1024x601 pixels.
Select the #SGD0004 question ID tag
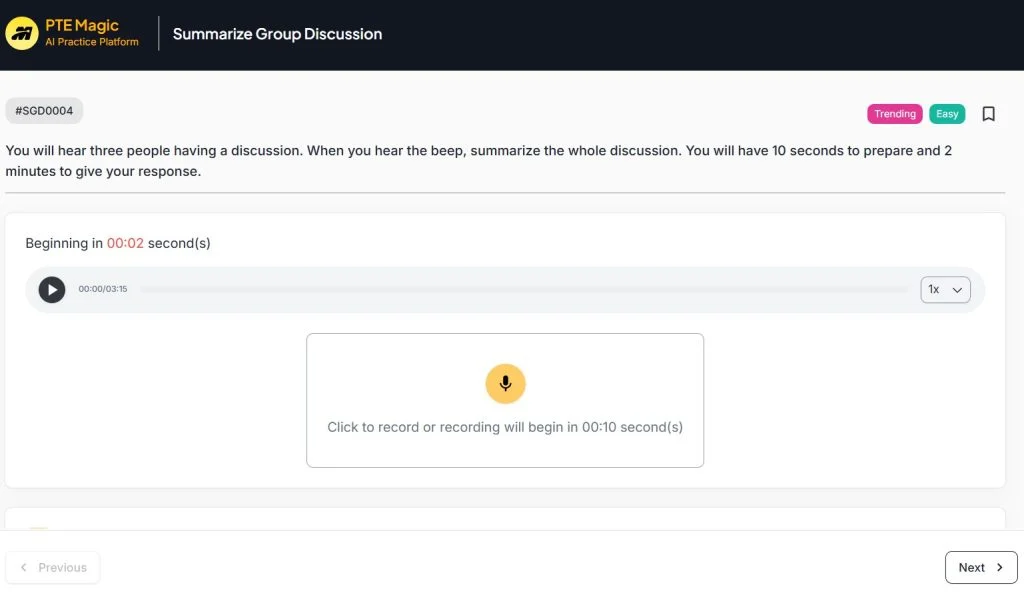(x=44, y=111)
